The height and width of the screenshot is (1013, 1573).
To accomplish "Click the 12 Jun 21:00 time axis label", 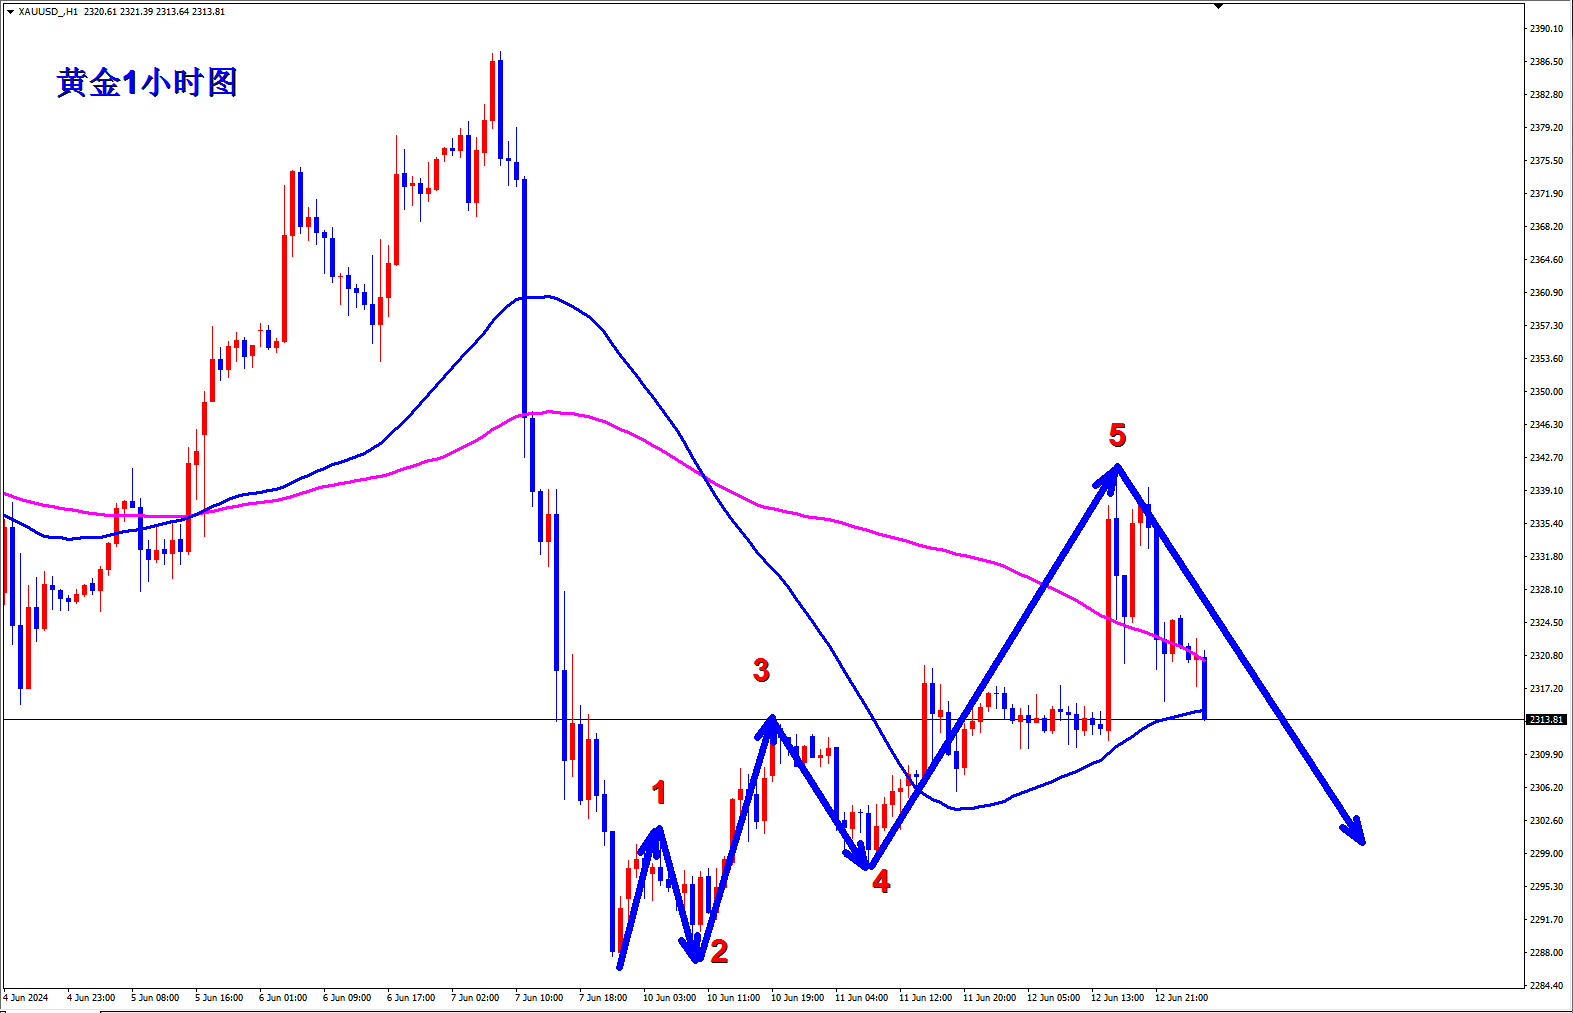I will (x=1182, y=998).
